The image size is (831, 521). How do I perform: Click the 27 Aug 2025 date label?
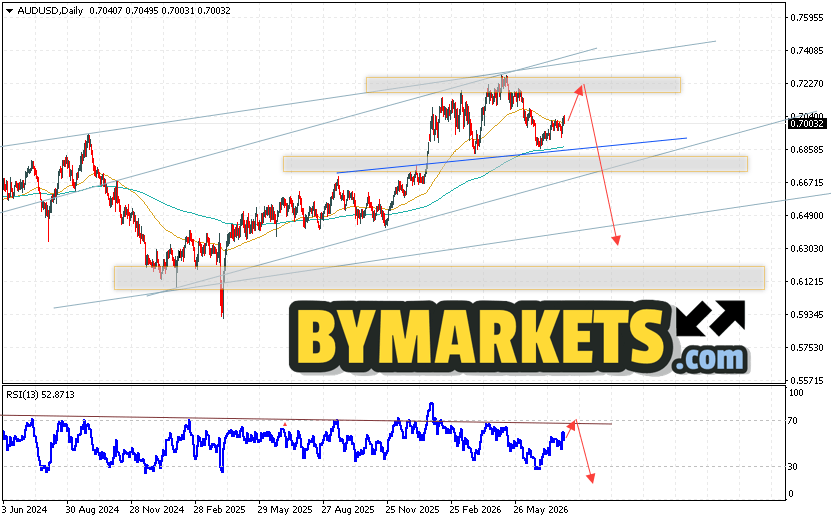[x=348, y=510]
